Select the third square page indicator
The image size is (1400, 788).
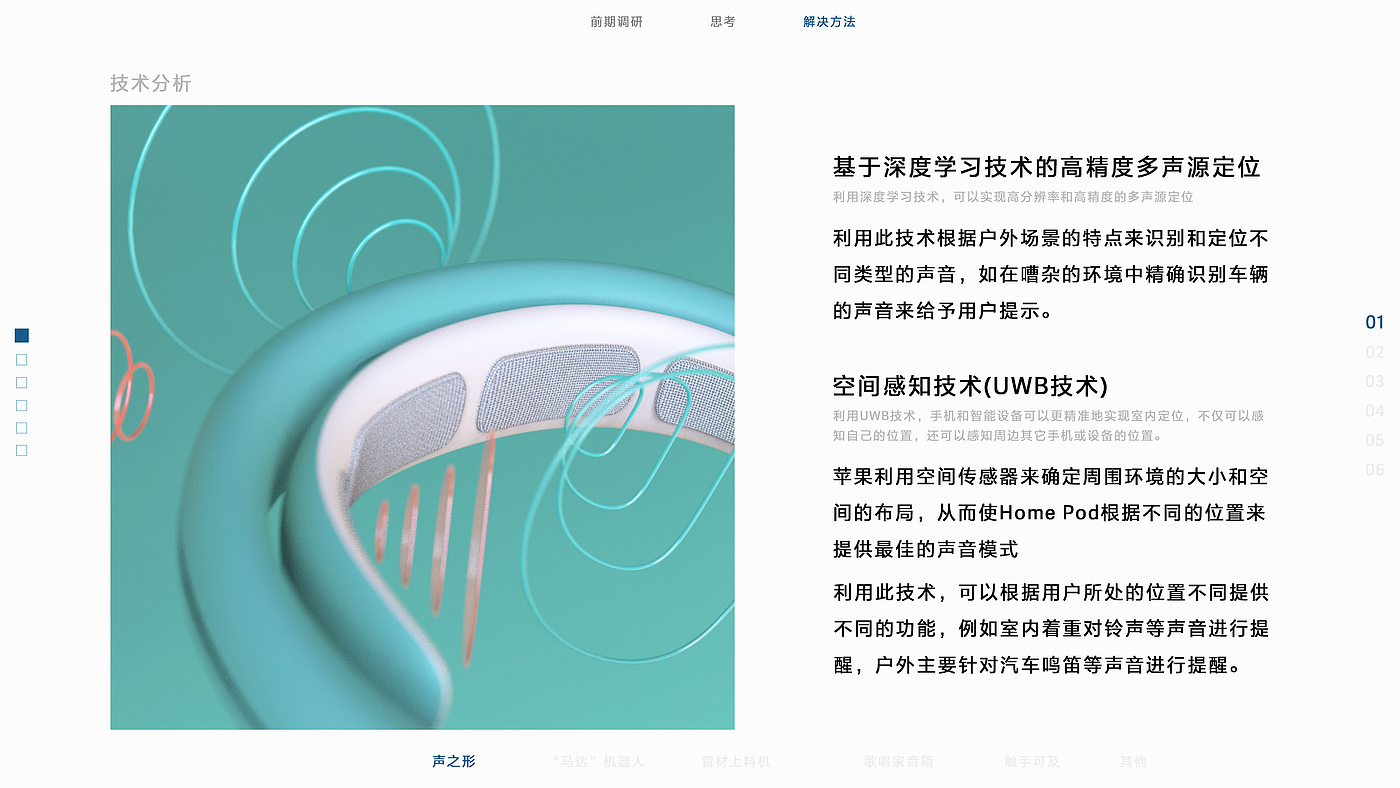tap(22, 383)
